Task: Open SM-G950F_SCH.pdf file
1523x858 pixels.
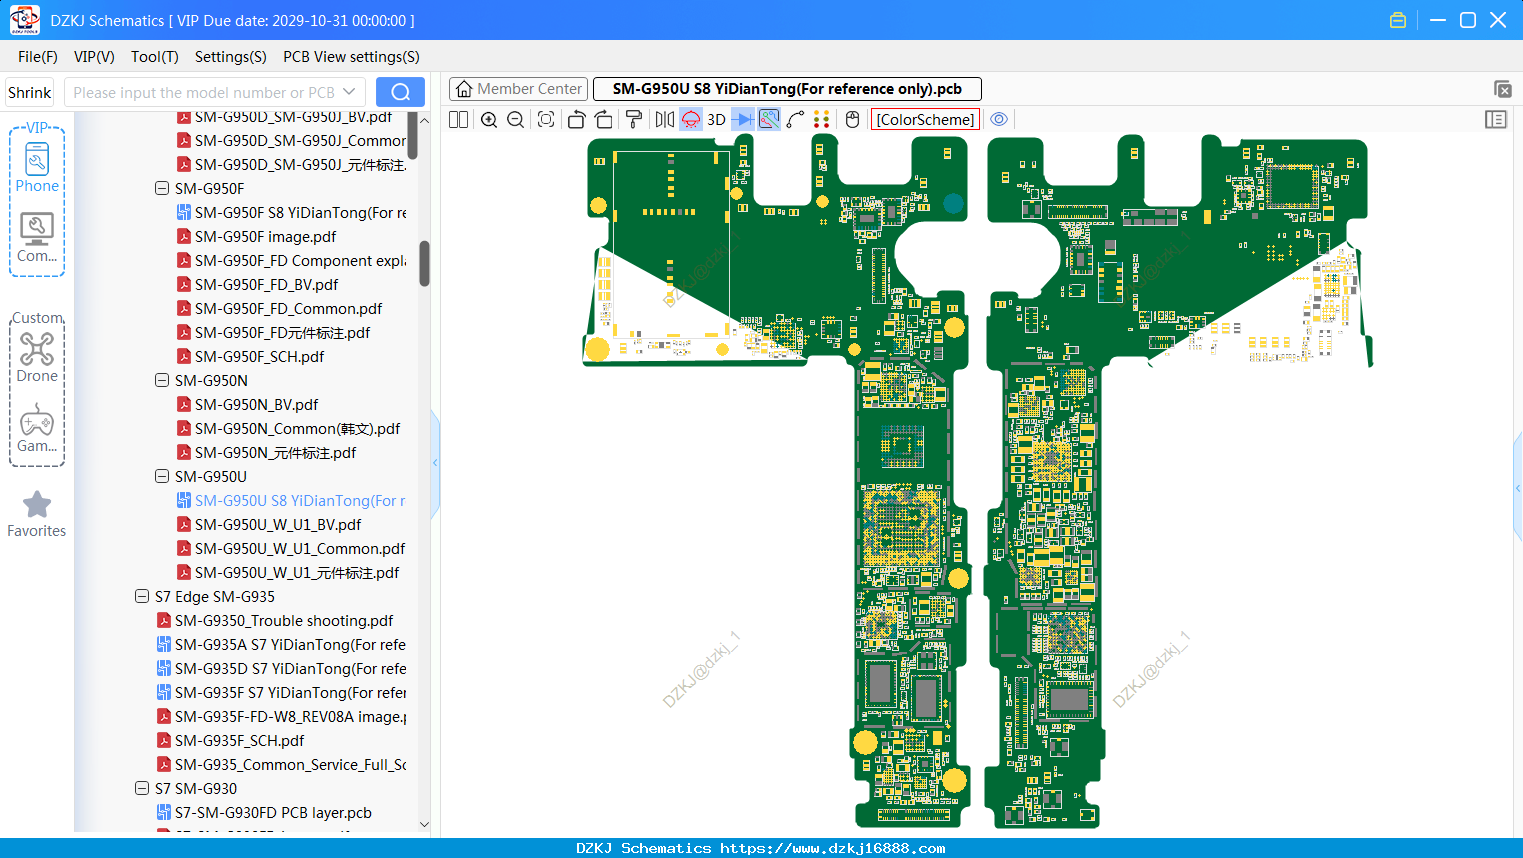Action: 259,357
